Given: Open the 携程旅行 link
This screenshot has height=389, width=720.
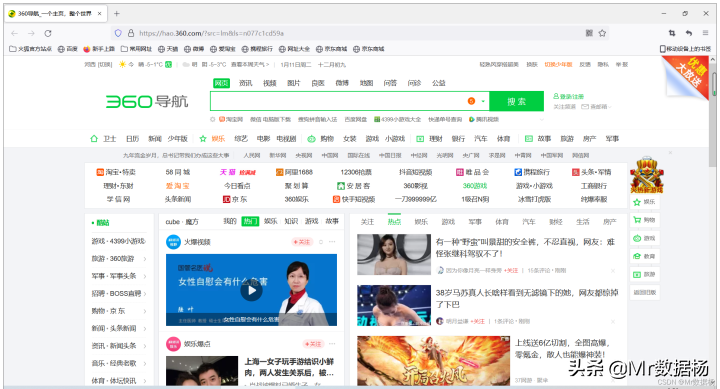Looking at the screenshot, I should coord(532,172).
